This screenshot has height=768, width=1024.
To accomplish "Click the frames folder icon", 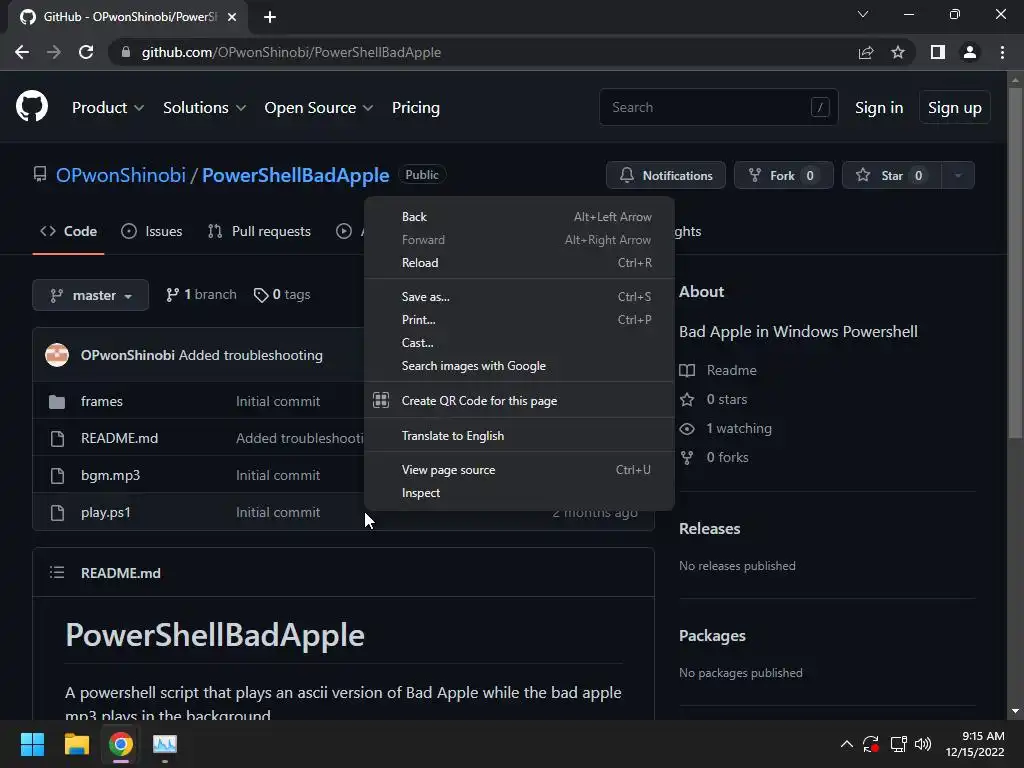I will (x=57, y=402).
